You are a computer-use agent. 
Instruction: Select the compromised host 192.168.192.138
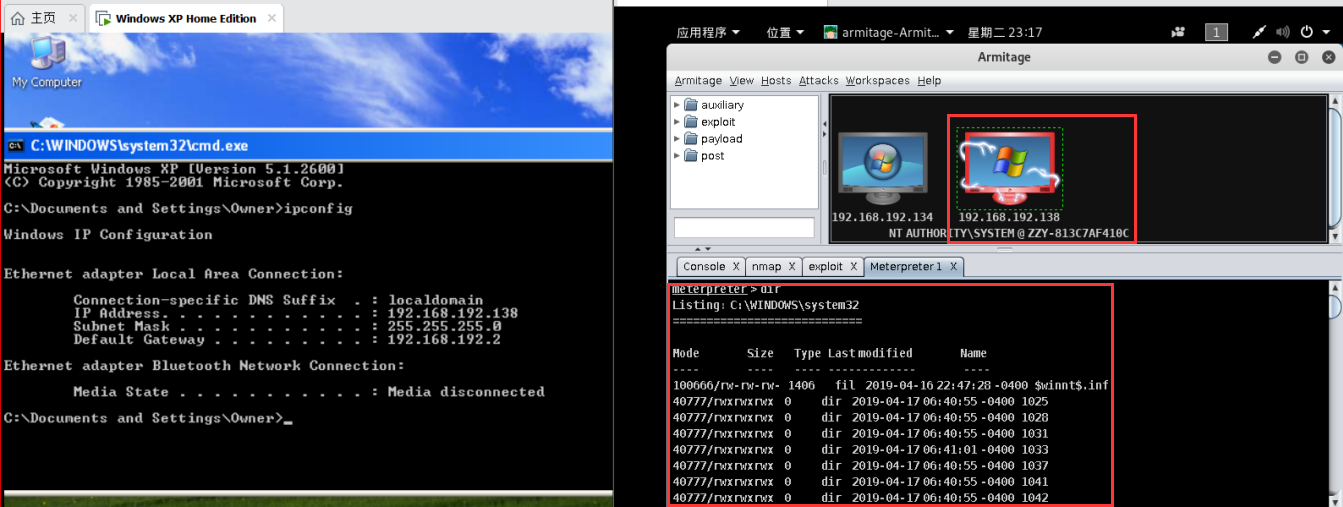pyautogui.click(x=1009, y=166)
